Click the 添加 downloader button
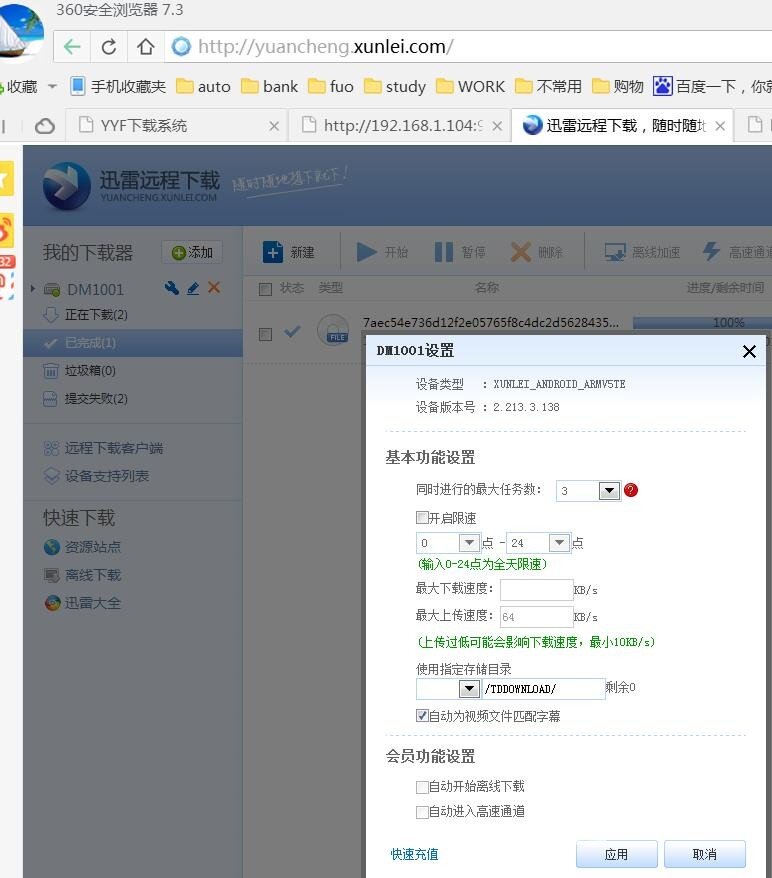Image resolution: width=772 pixels, height=878 pixels. (192, 253)
